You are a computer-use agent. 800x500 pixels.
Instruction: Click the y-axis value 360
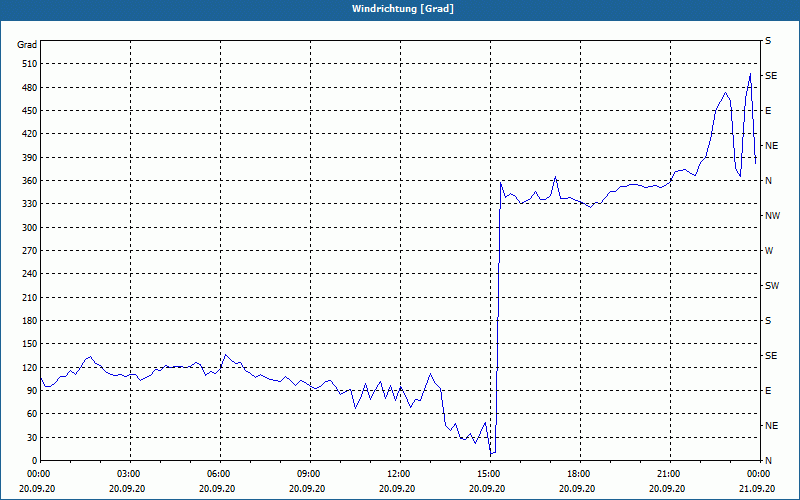click(x=30, y=181)
